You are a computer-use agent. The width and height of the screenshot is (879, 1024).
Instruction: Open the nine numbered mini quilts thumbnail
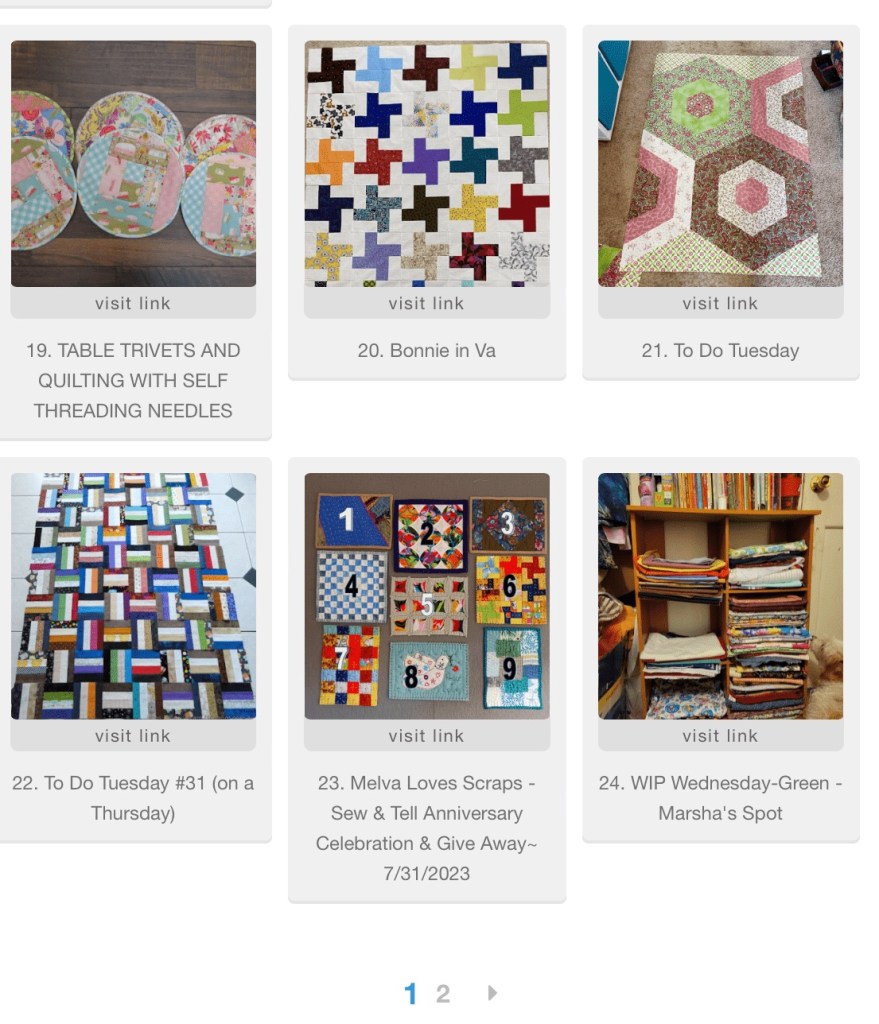pyautogui.click(x=426, y=596)
